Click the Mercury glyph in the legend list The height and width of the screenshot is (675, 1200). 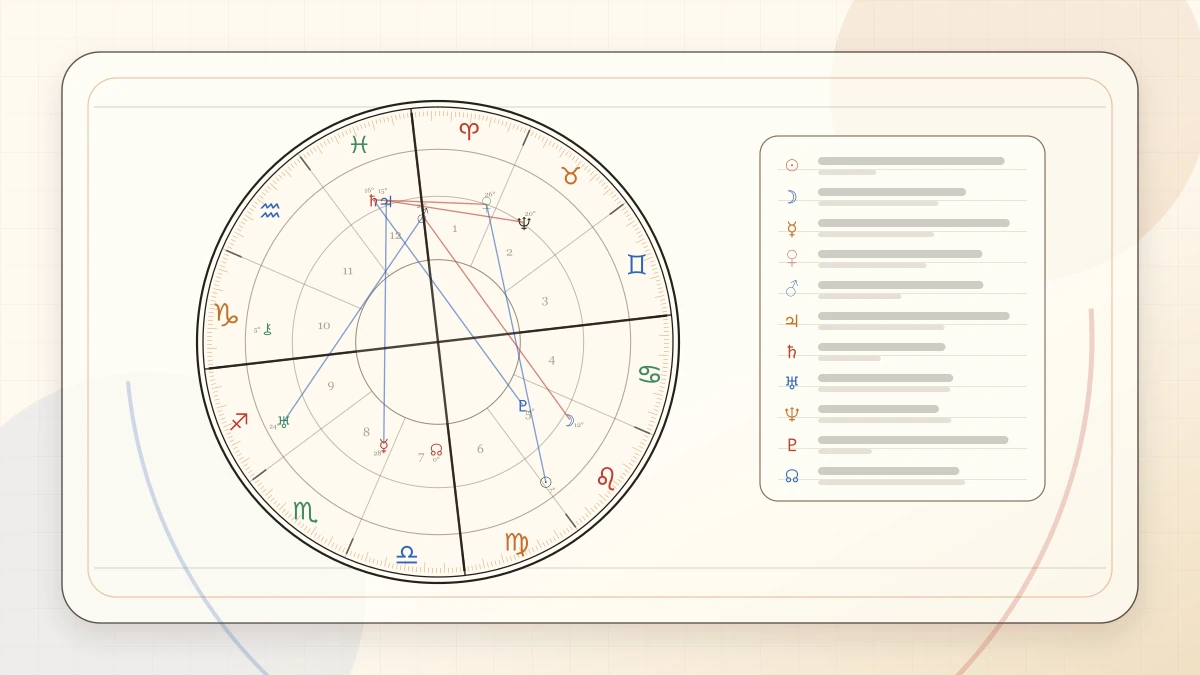(x=792, y=228)
